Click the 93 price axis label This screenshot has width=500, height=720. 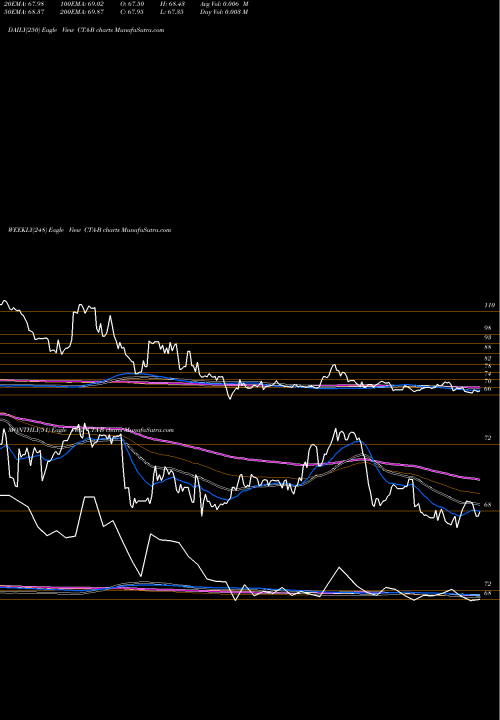coord(488,338)
